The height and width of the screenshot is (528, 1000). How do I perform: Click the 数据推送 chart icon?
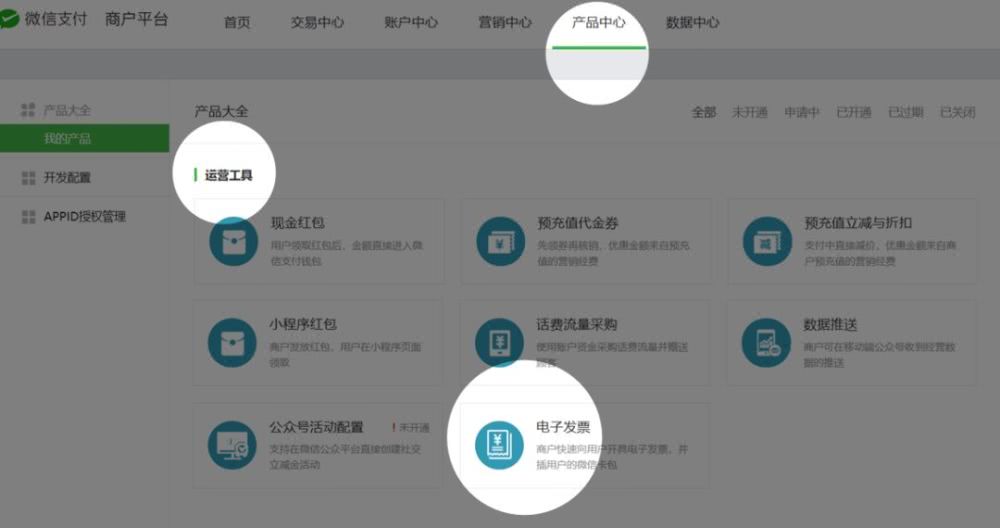(767, 343)
